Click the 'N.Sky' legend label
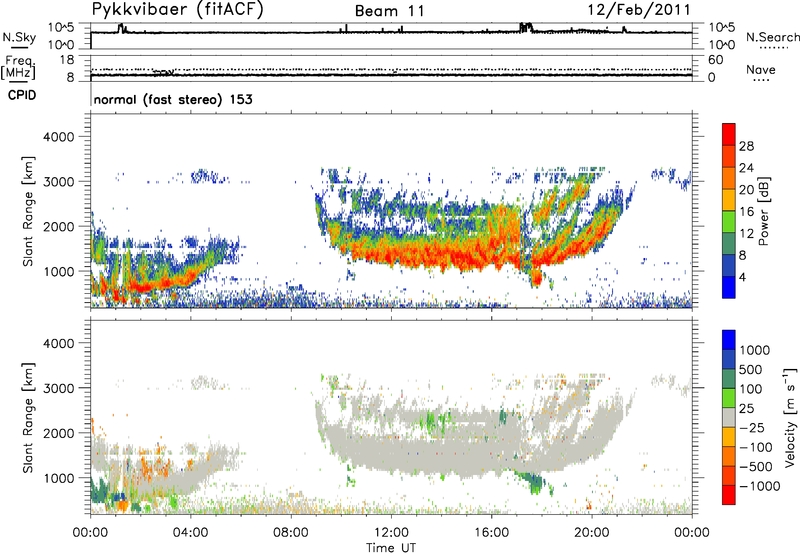 tap(19, 37)
